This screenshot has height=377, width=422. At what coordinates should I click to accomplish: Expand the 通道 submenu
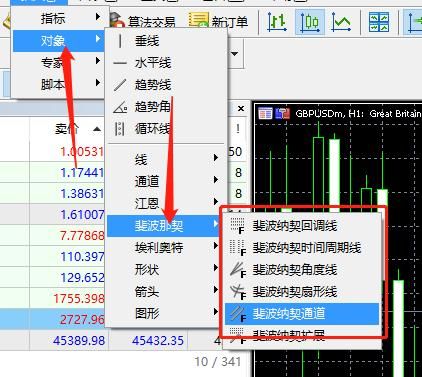167,181
